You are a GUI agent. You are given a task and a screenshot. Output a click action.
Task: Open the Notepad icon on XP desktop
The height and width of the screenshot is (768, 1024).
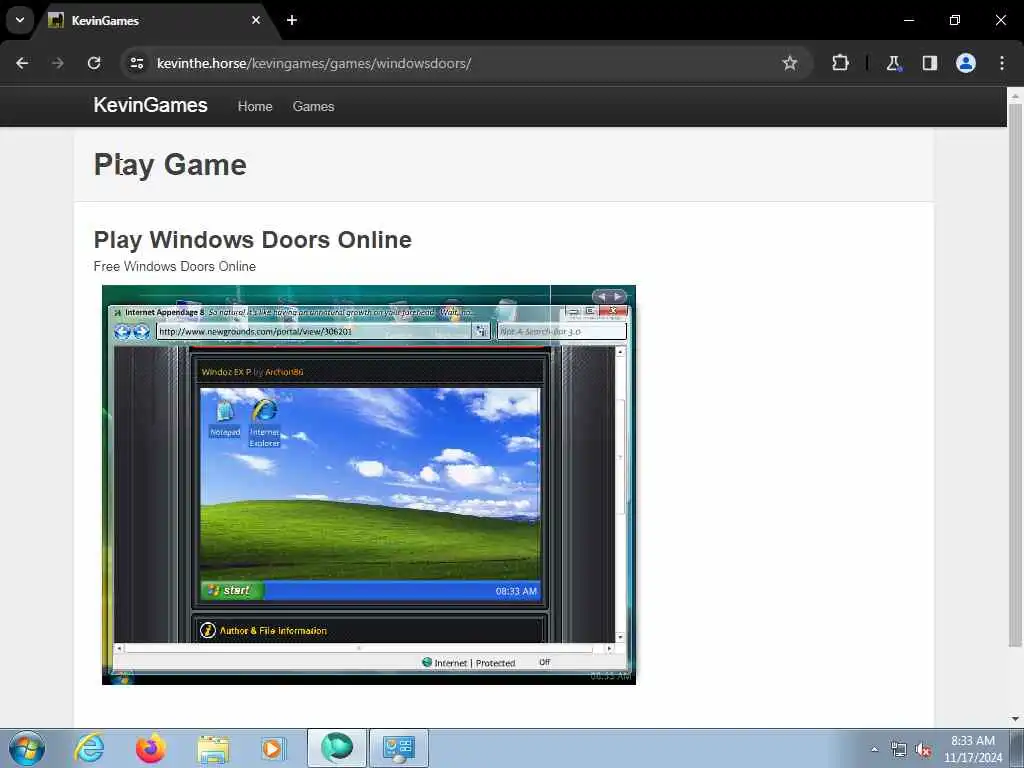click(x=225, y=418)
